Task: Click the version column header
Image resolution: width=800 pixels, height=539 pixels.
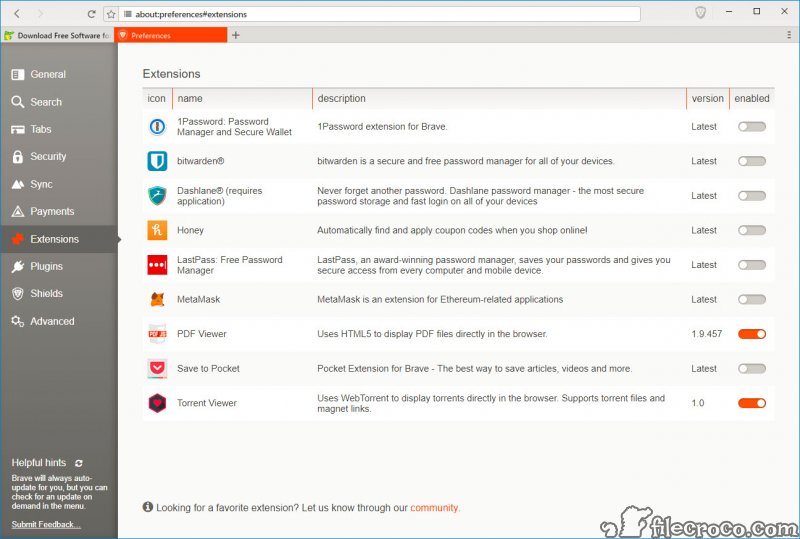Action: 708,99
